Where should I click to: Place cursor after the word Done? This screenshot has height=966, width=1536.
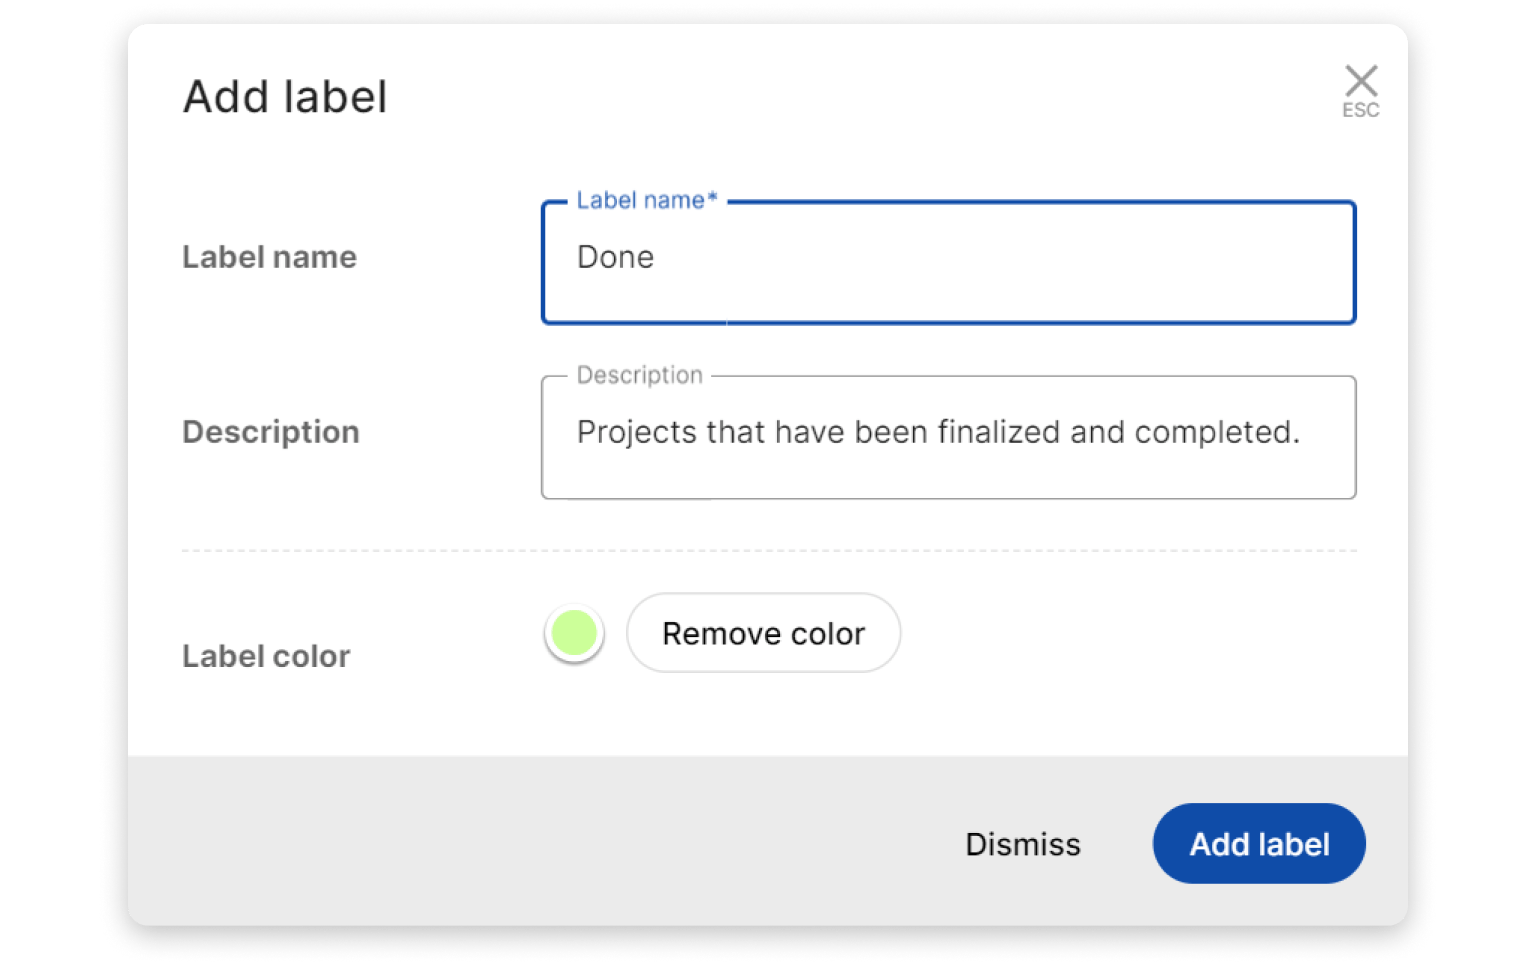656,257
